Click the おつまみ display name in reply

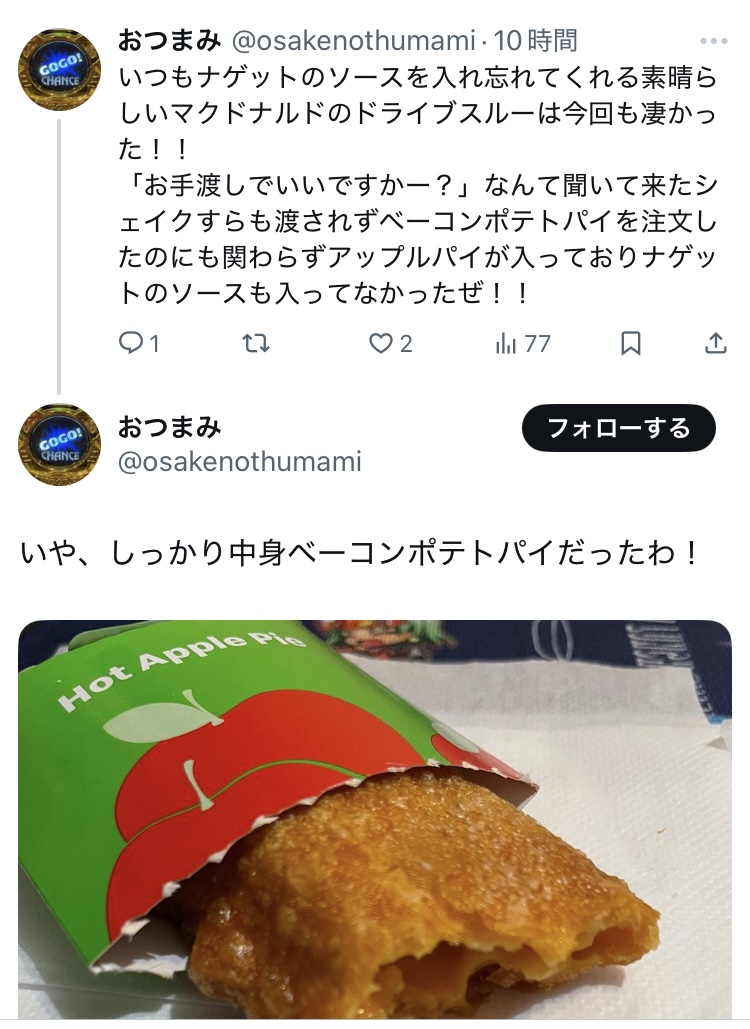pos(169,427)
